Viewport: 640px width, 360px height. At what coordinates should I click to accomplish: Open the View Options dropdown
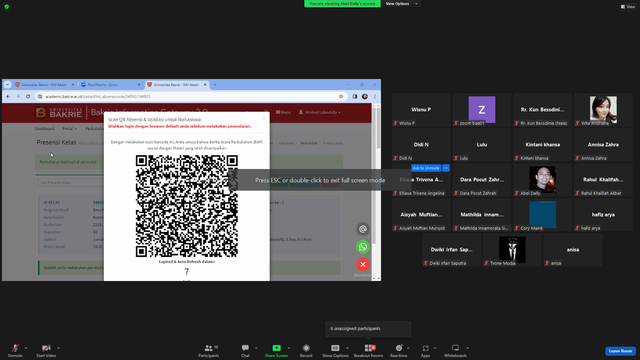(401, 4)
